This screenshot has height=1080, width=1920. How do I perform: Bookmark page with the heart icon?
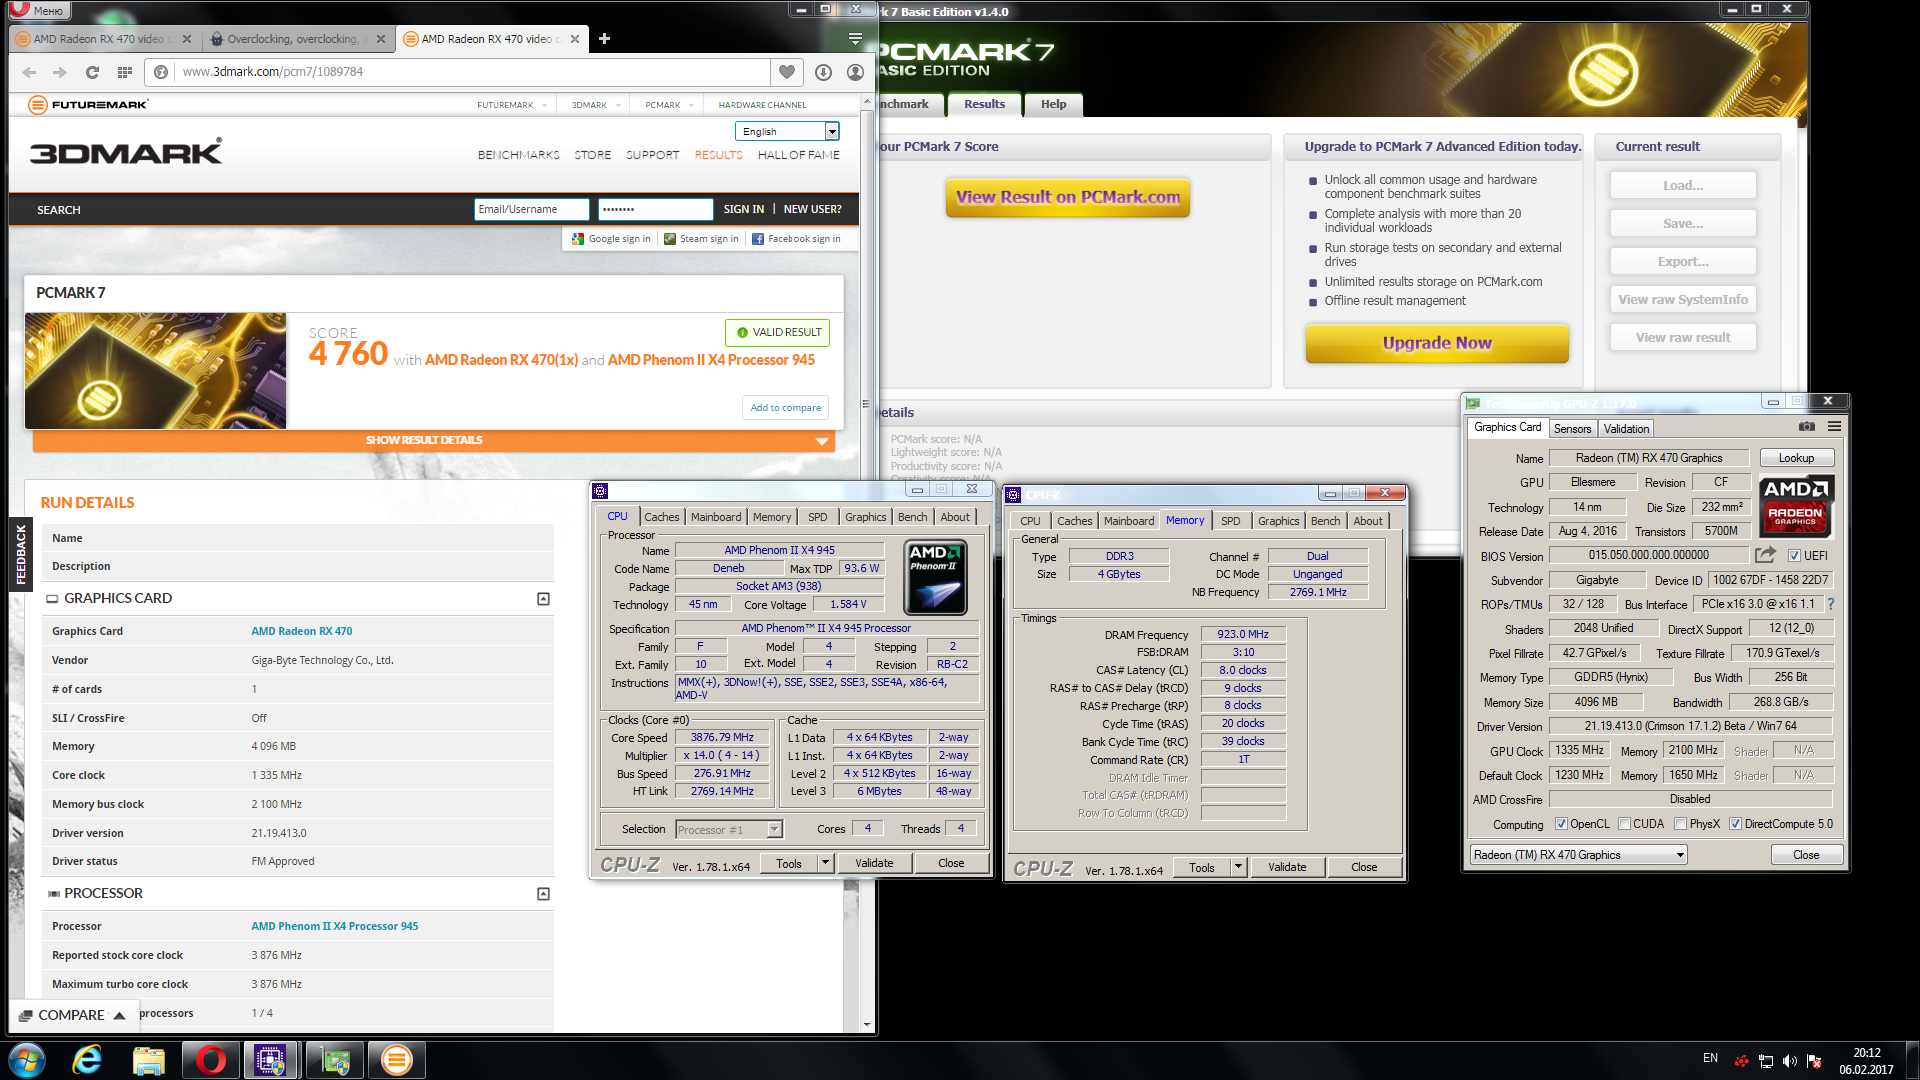point(787,72)
